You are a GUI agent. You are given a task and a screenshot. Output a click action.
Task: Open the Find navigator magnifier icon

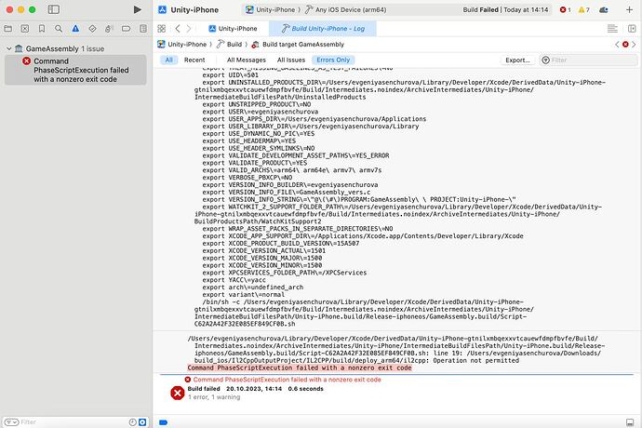[59, 28]
